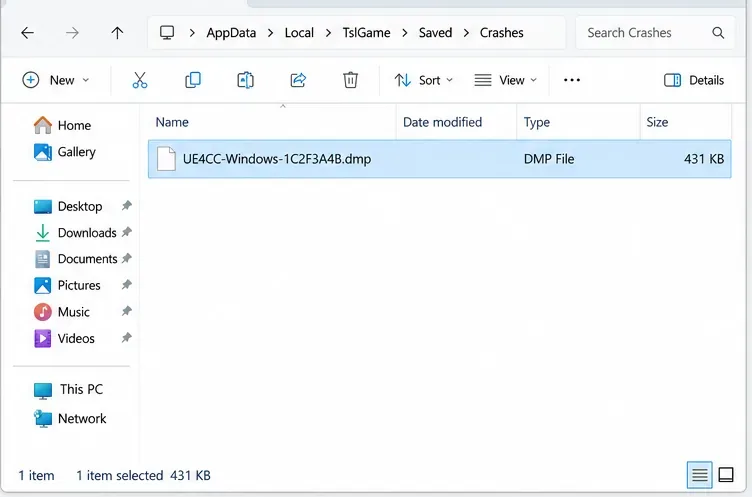Delete the selected file with trash icon
The width and height of the screenshot is (752, 497).
(x=351, y=80)
